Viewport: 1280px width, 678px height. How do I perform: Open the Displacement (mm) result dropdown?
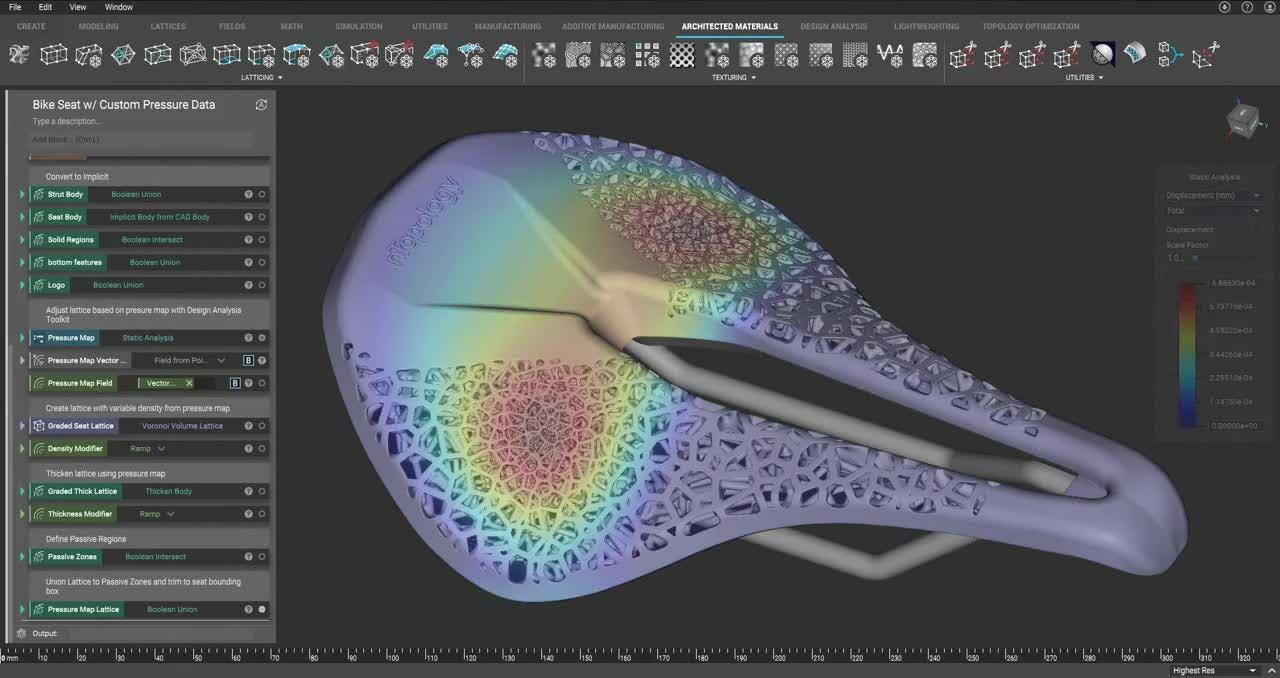pyautogui.click(x=1213, y=196)
